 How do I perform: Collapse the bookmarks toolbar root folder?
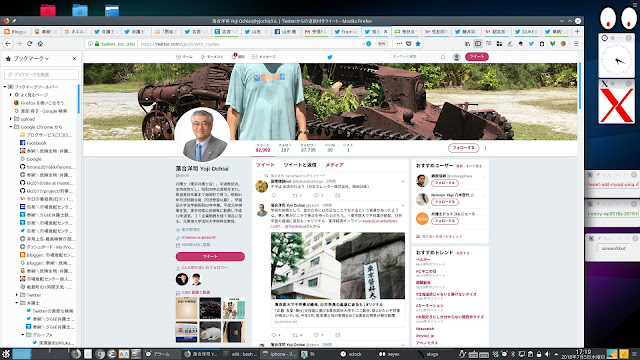5,87
